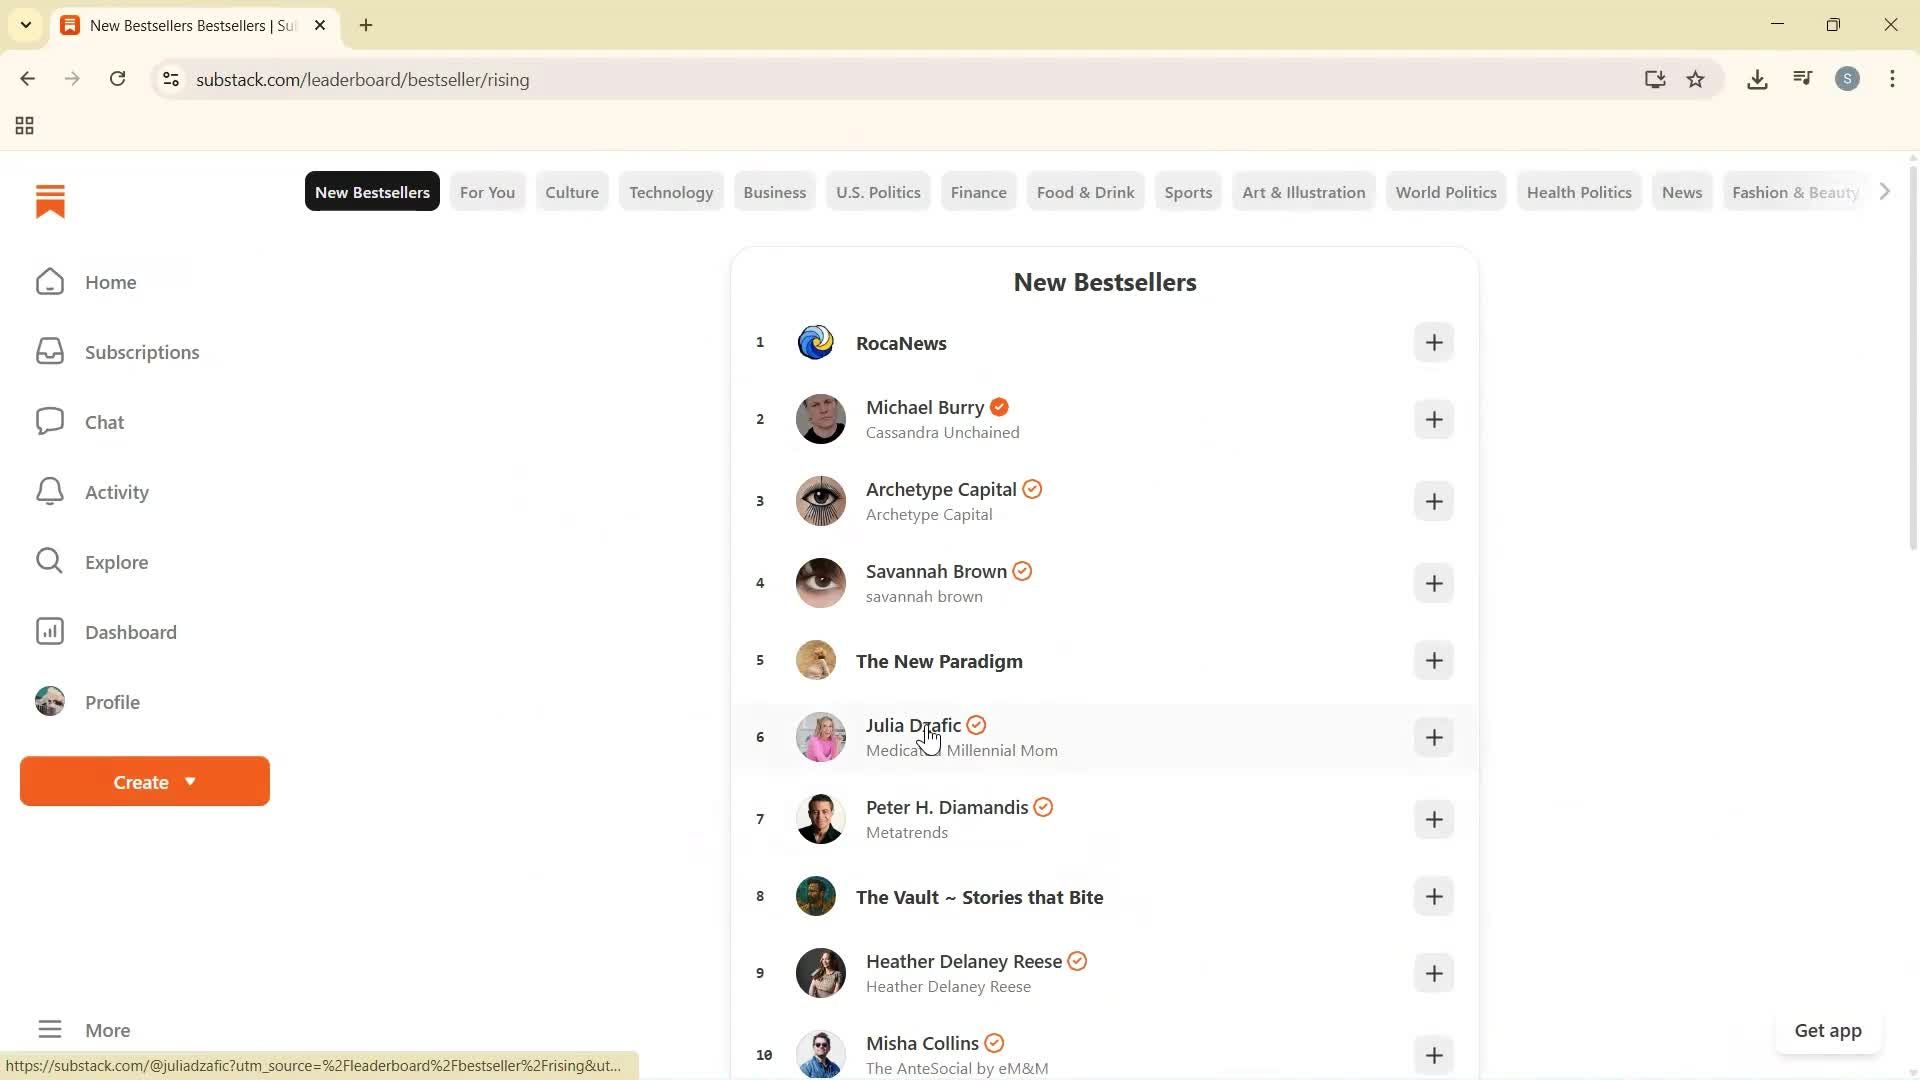The width and height of the screenshot is (1920, 1080).
Task: Open Chat from the sidebar
Action: [x=49, y=421]
